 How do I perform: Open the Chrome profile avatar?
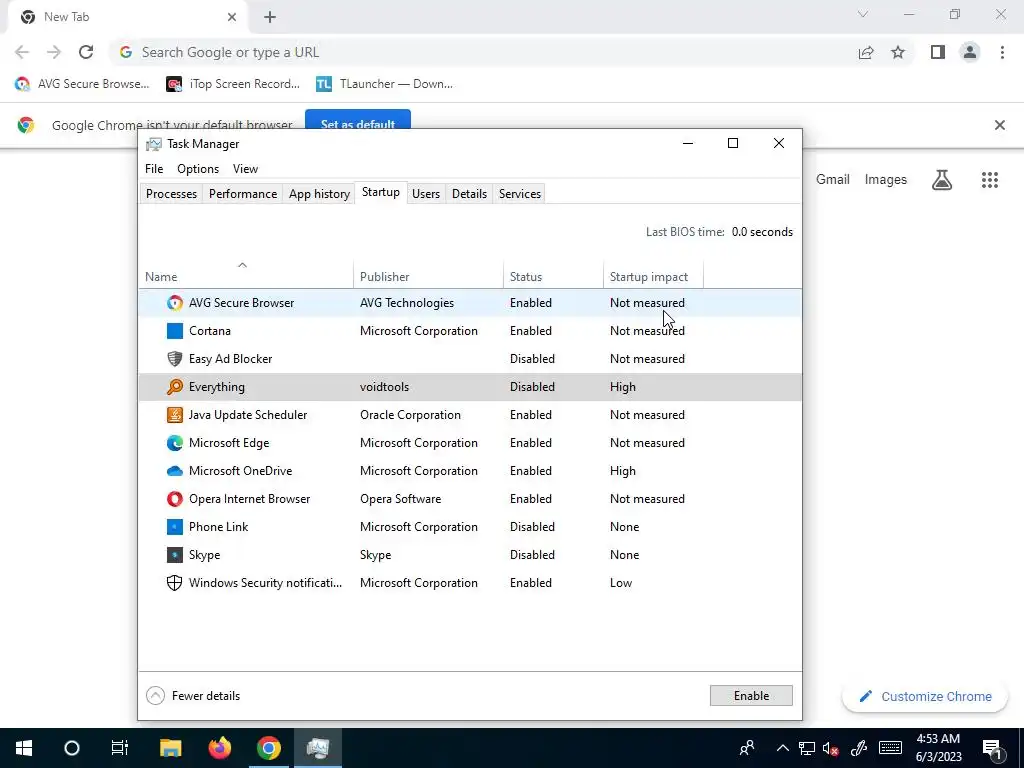970,52
